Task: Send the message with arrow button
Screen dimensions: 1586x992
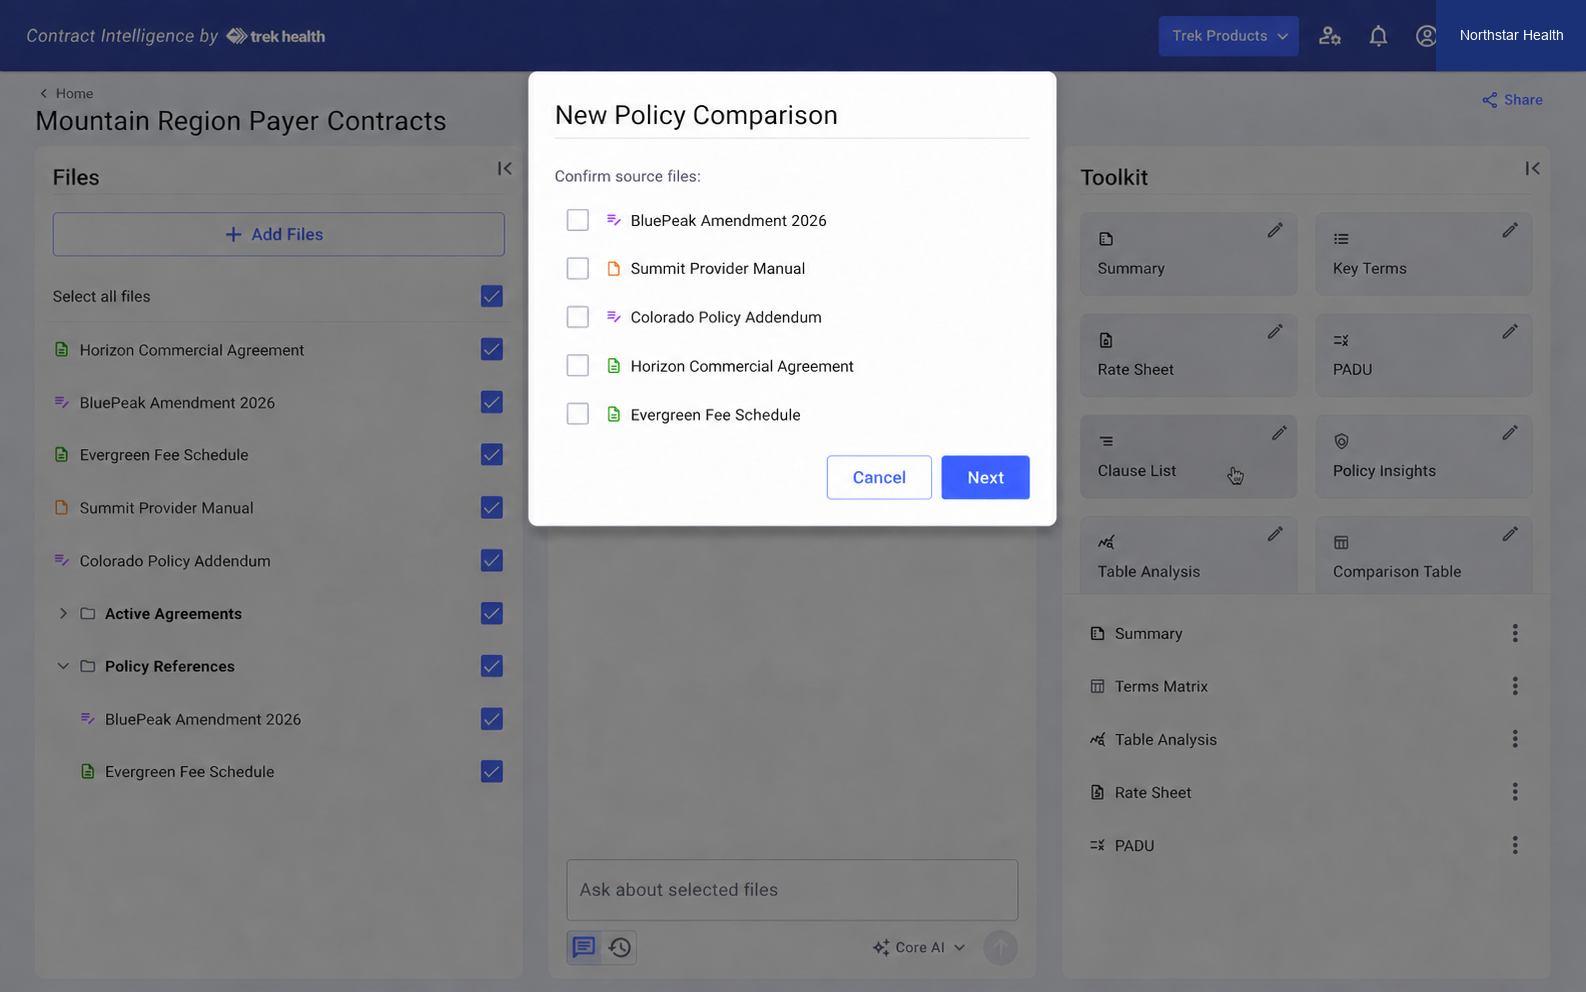Action: pyautogui.click(x=1000, y=947)
